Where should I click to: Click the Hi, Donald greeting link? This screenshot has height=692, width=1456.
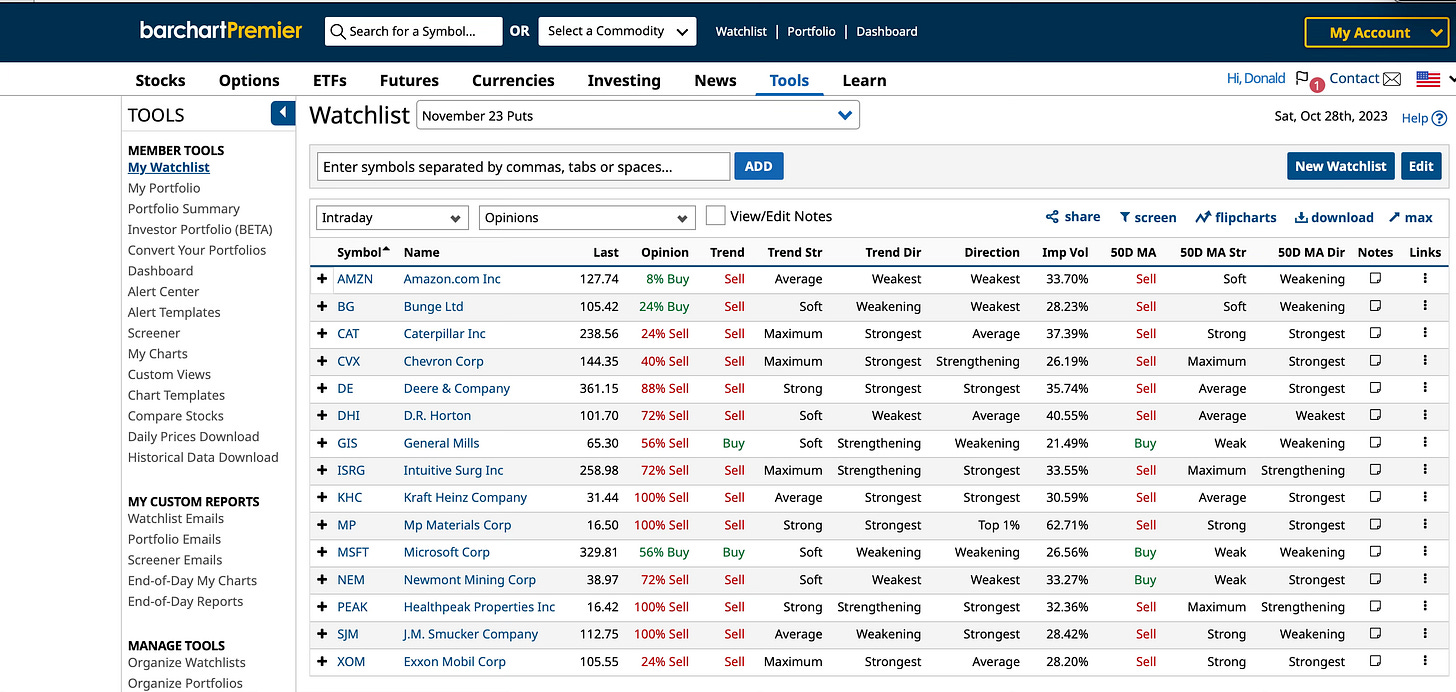[x=1256, y=78]
